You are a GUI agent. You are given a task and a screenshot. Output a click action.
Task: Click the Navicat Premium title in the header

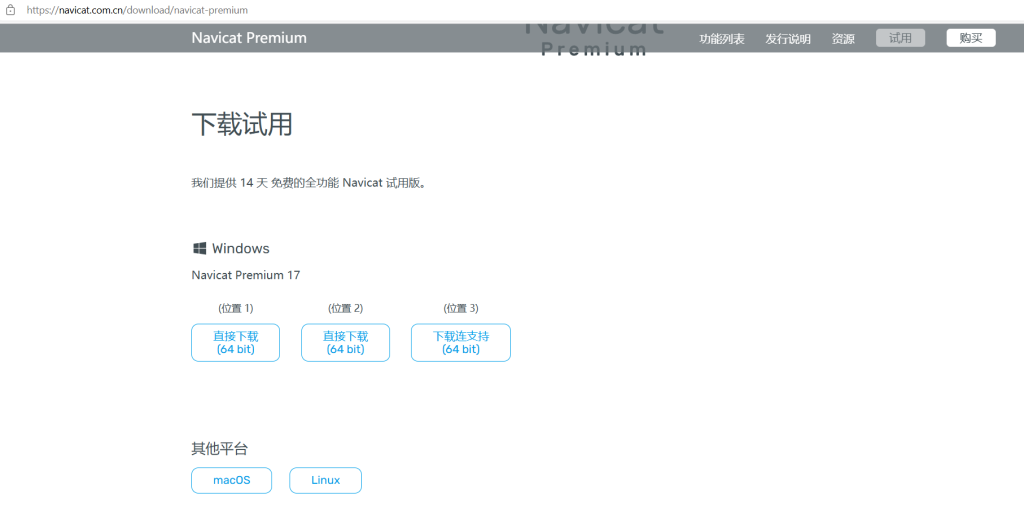(249, 38)
